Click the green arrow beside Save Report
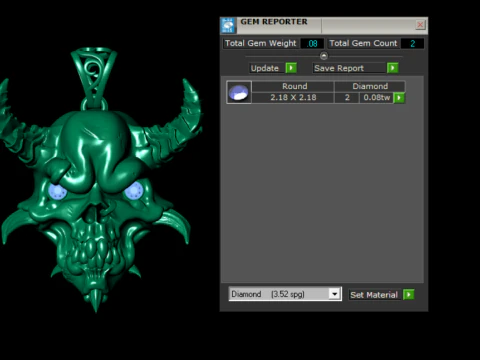The height and width of the screenshot is (360, 480). pos(393,68)
